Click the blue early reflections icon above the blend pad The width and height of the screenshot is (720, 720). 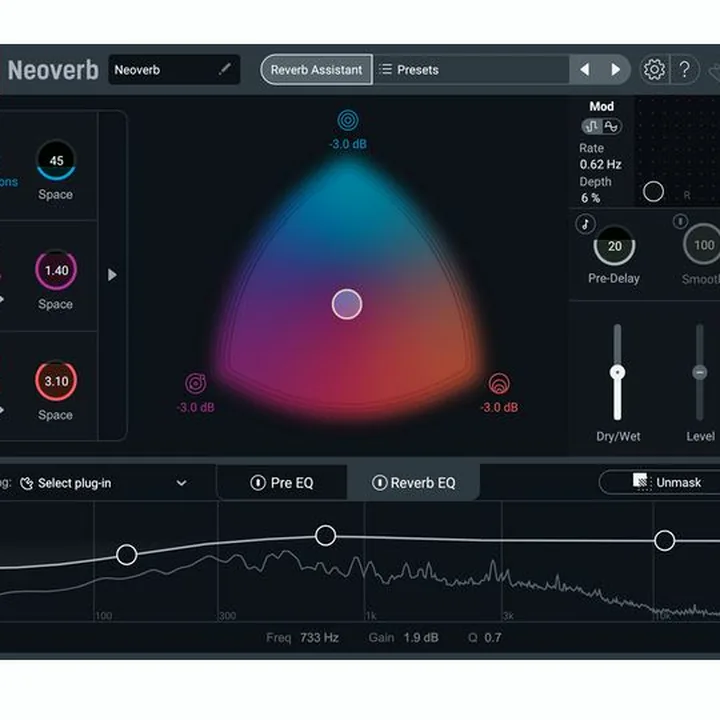pyautogui.click(x=348, y=120)
